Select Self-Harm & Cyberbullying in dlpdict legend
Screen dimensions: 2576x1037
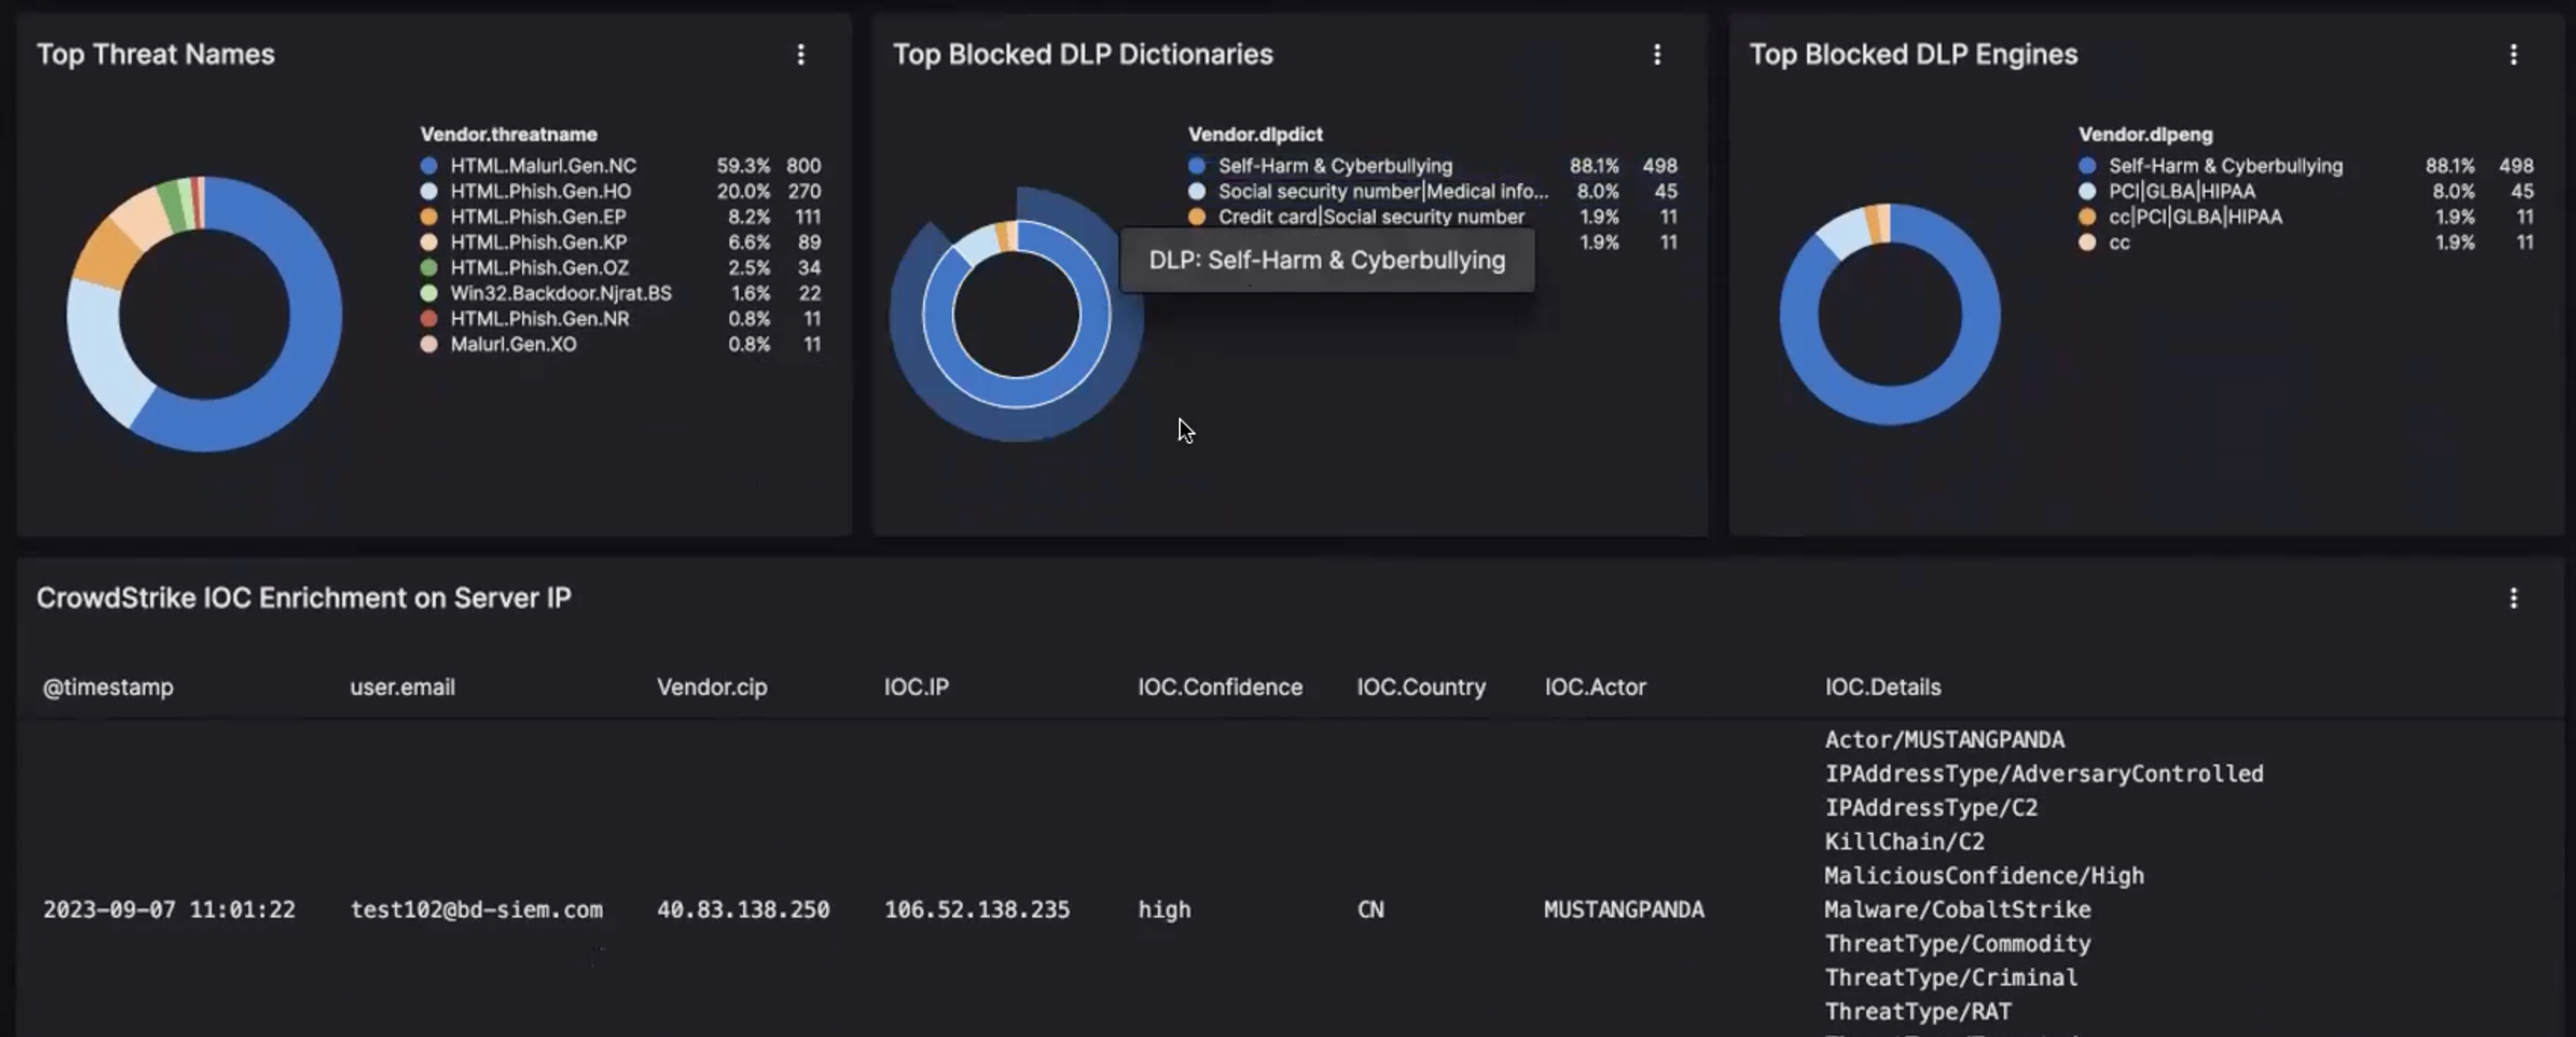[1334, 166]
